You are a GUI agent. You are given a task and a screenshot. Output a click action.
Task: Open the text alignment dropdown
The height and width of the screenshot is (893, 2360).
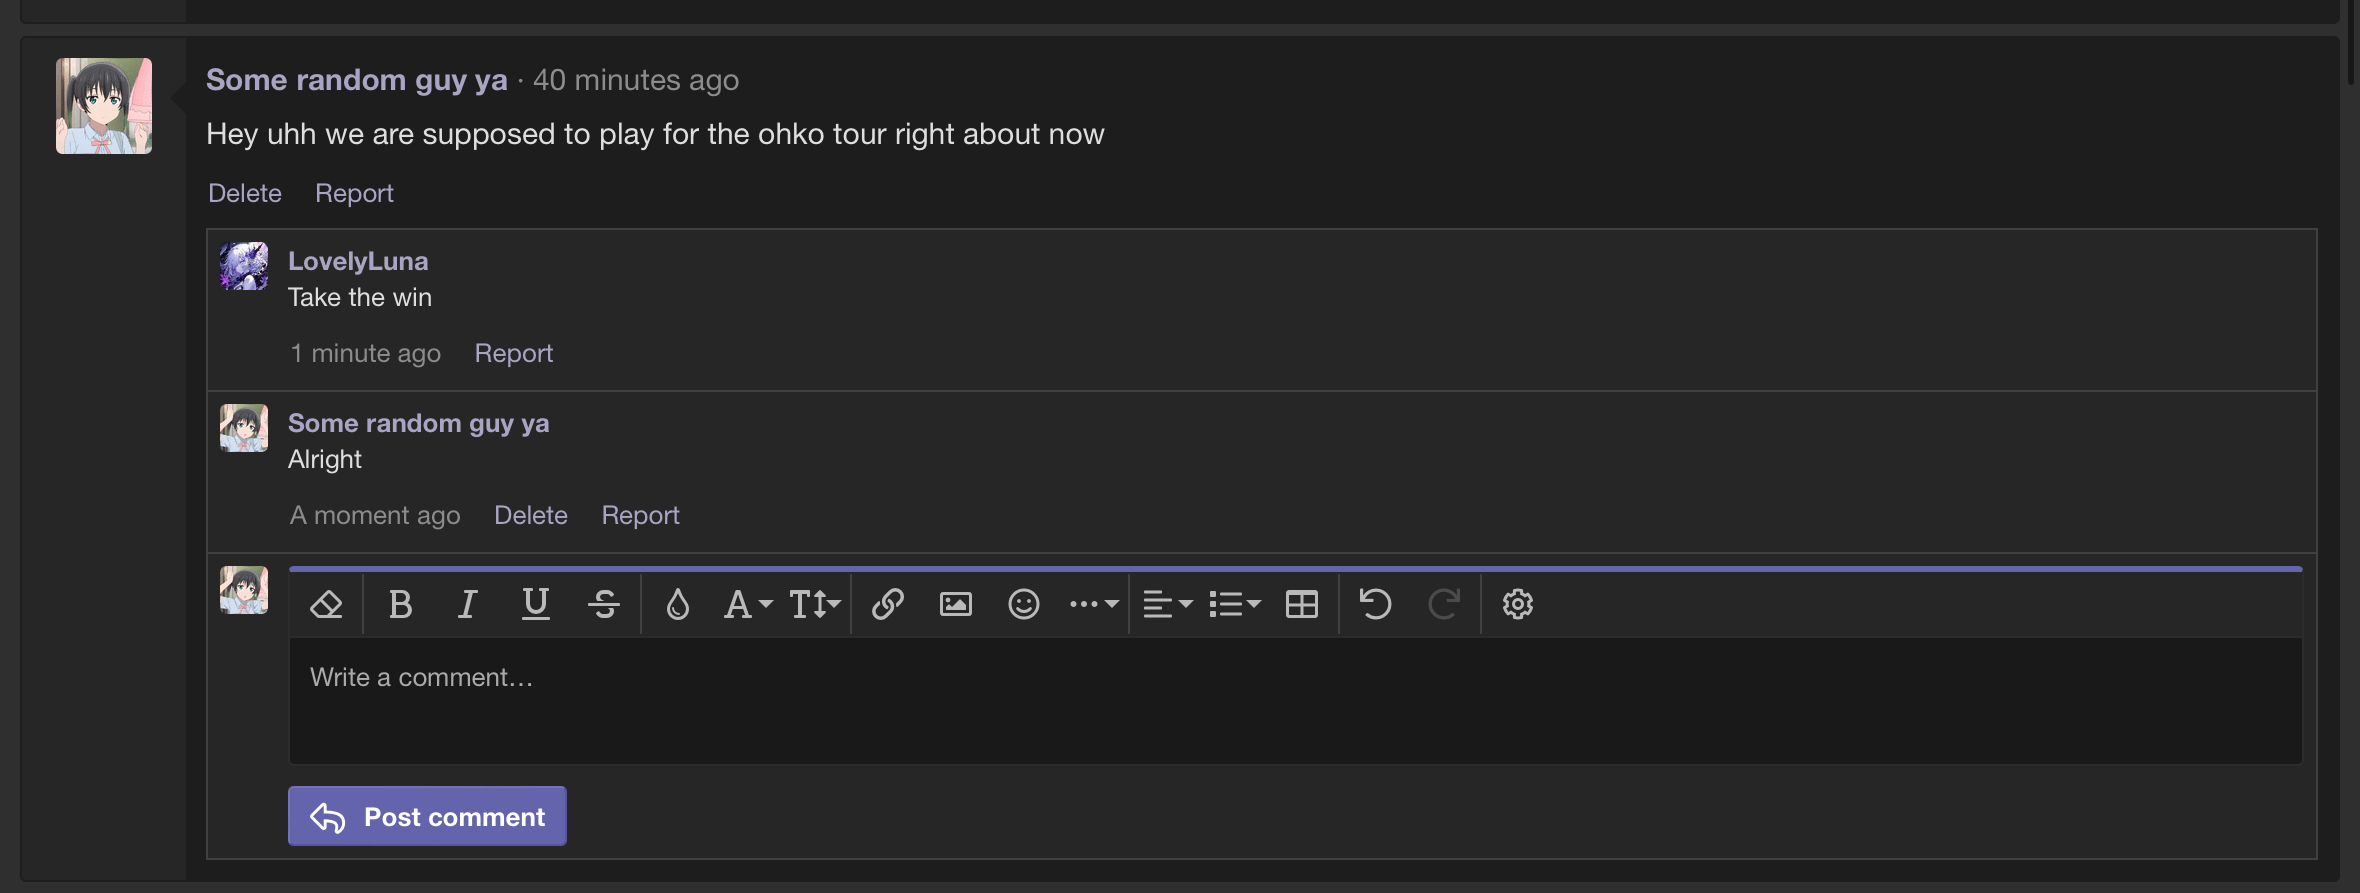[x=1167, y=604]
